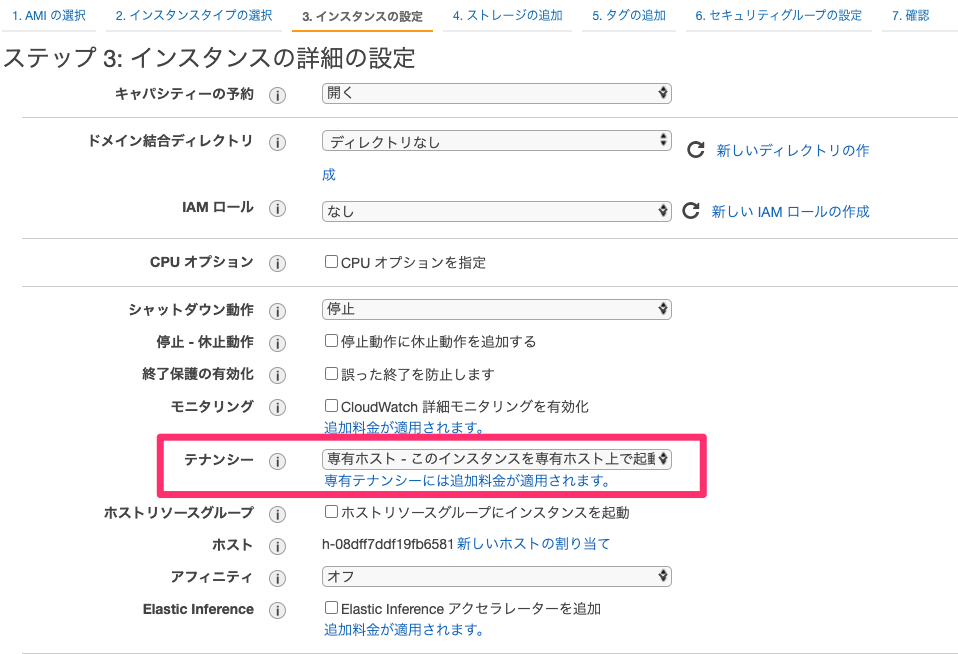Screen dimensions: 958x654
Task: Click the info icon next to キャパシティーの予約
Action: 277,95
